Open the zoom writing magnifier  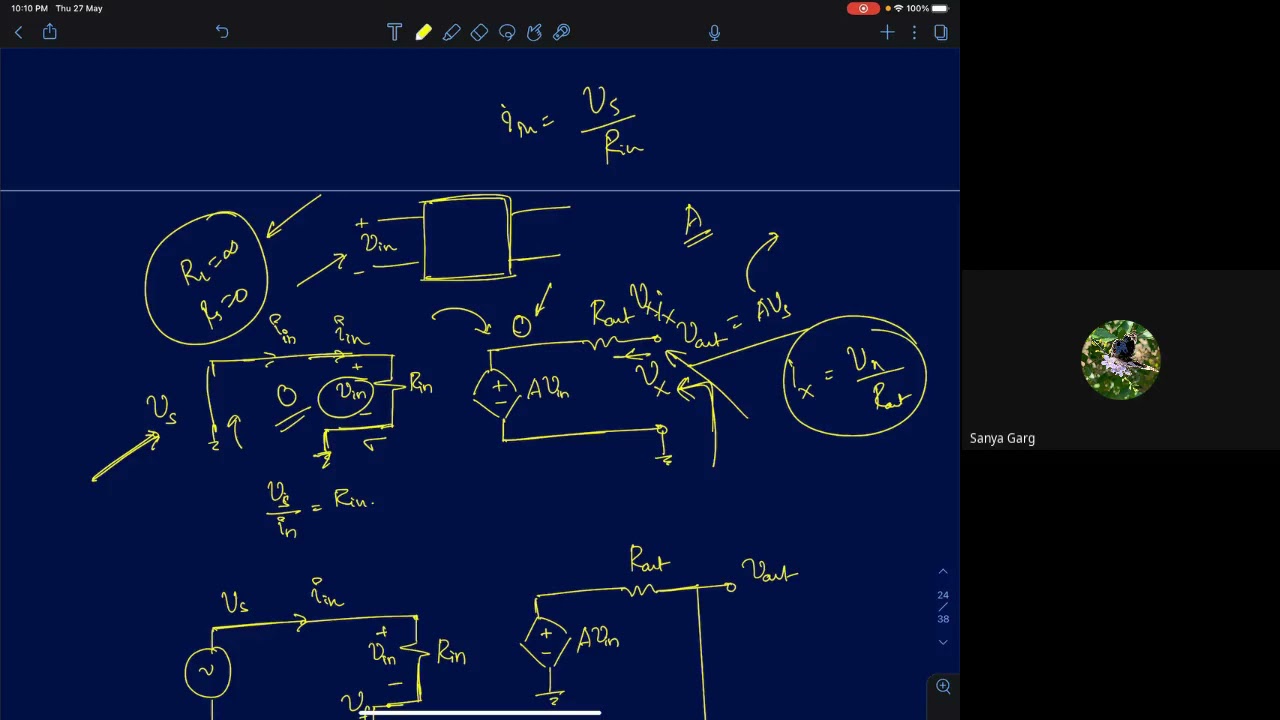(943, 686)
